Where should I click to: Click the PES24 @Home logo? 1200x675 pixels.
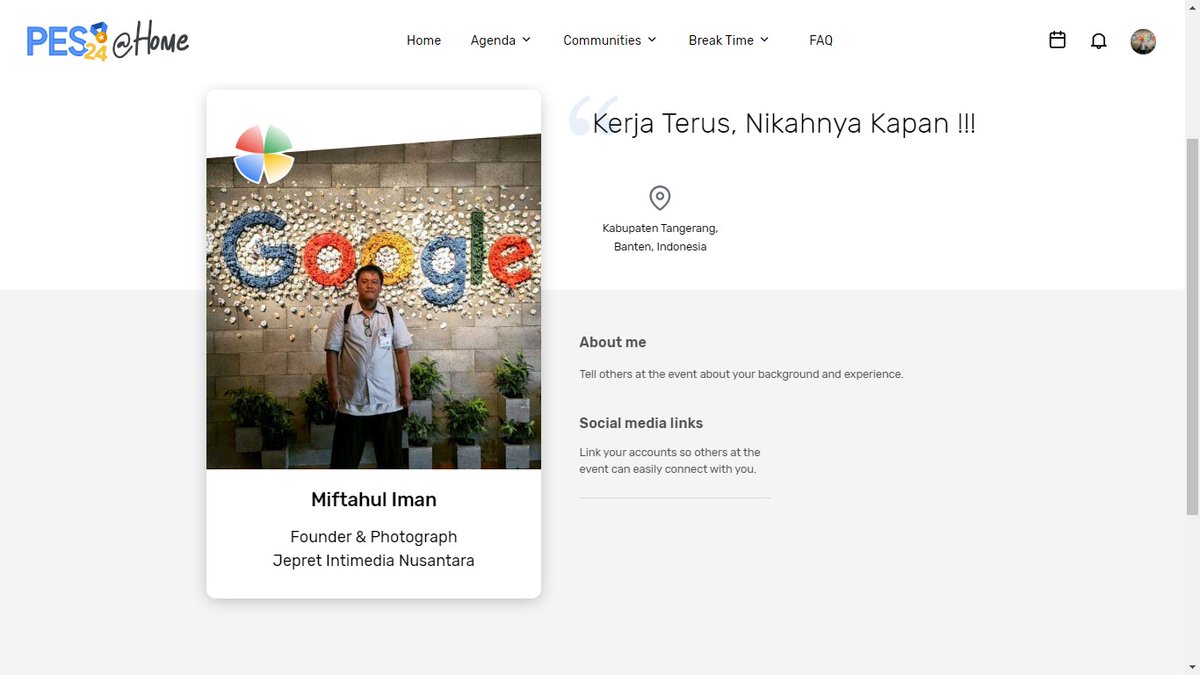tap(108, 41)
